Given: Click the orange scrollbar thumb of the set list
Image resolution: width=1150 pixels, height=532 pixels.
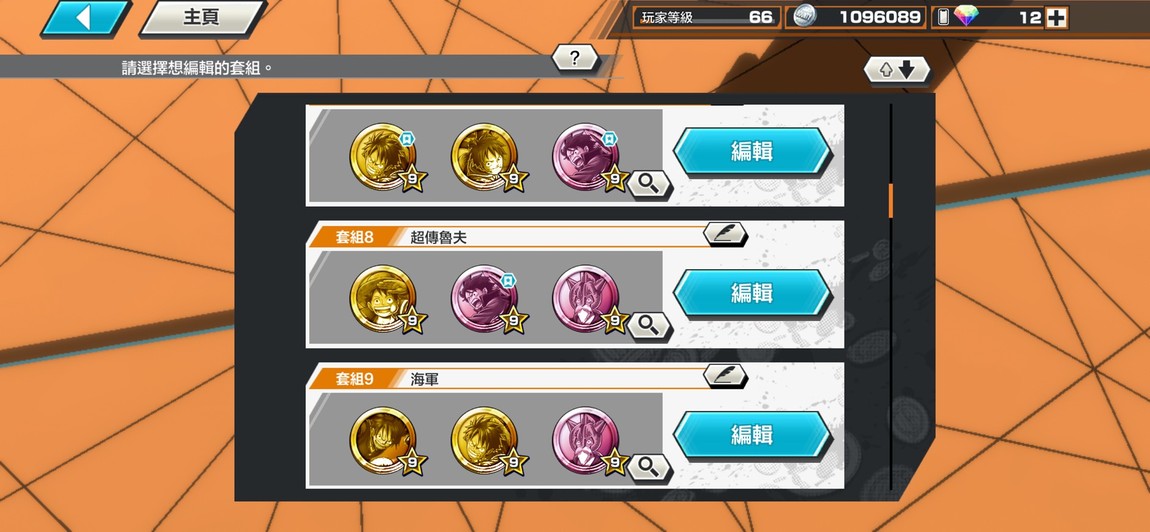Looking at the screenshot, I should [891, 201].
